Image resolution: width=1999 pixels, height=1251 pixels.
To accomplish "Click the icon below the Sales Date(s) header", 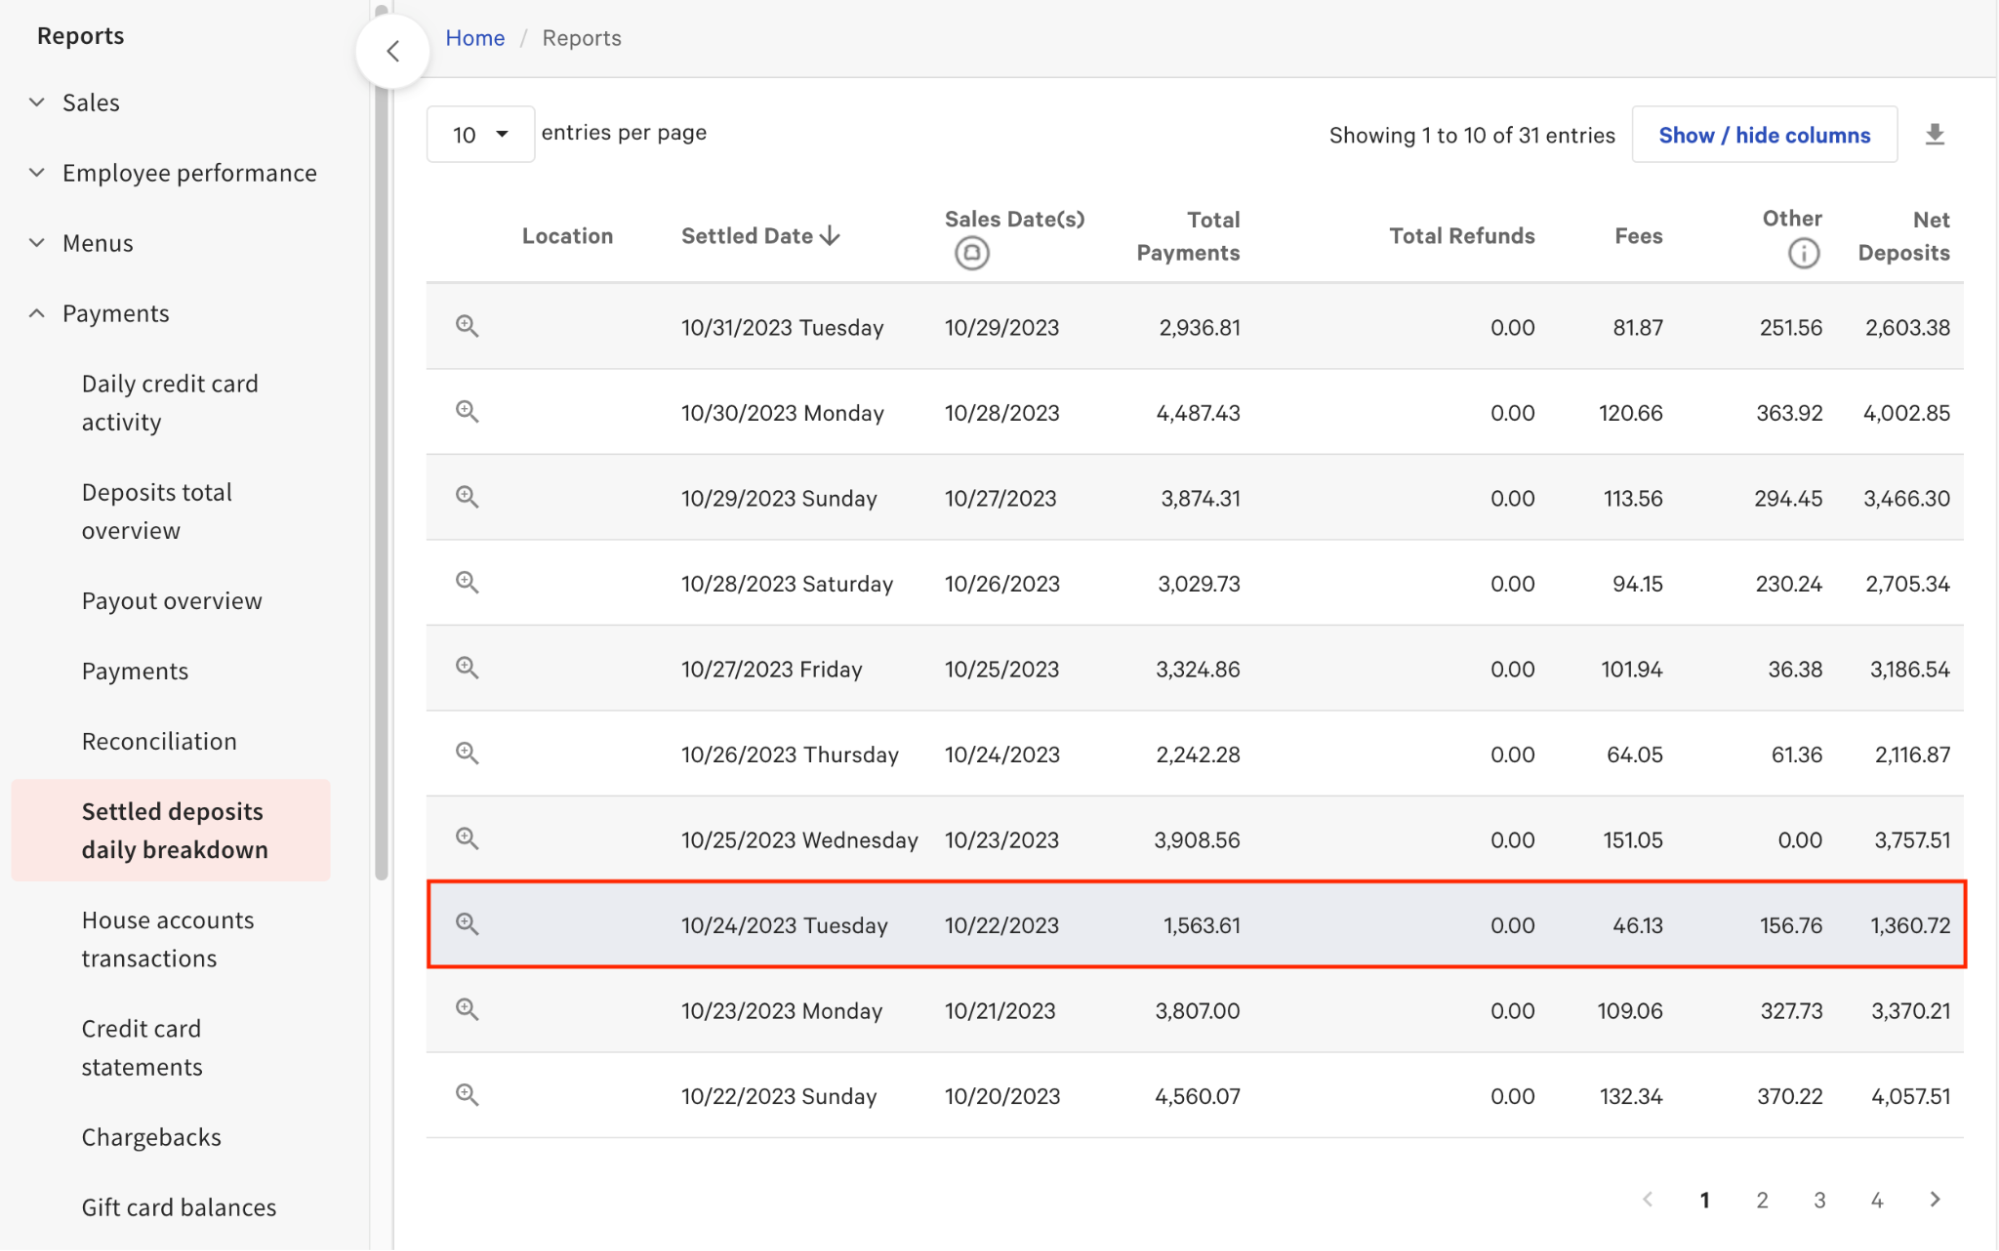I will click(971, 253).
